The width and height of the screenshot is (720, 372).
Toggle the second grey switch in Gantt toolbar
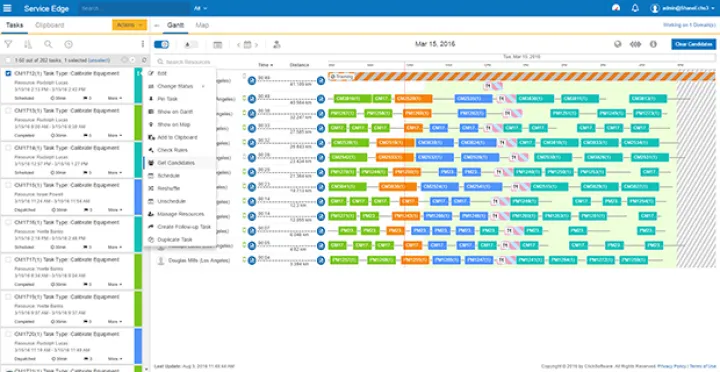click(x=191, y=45)
